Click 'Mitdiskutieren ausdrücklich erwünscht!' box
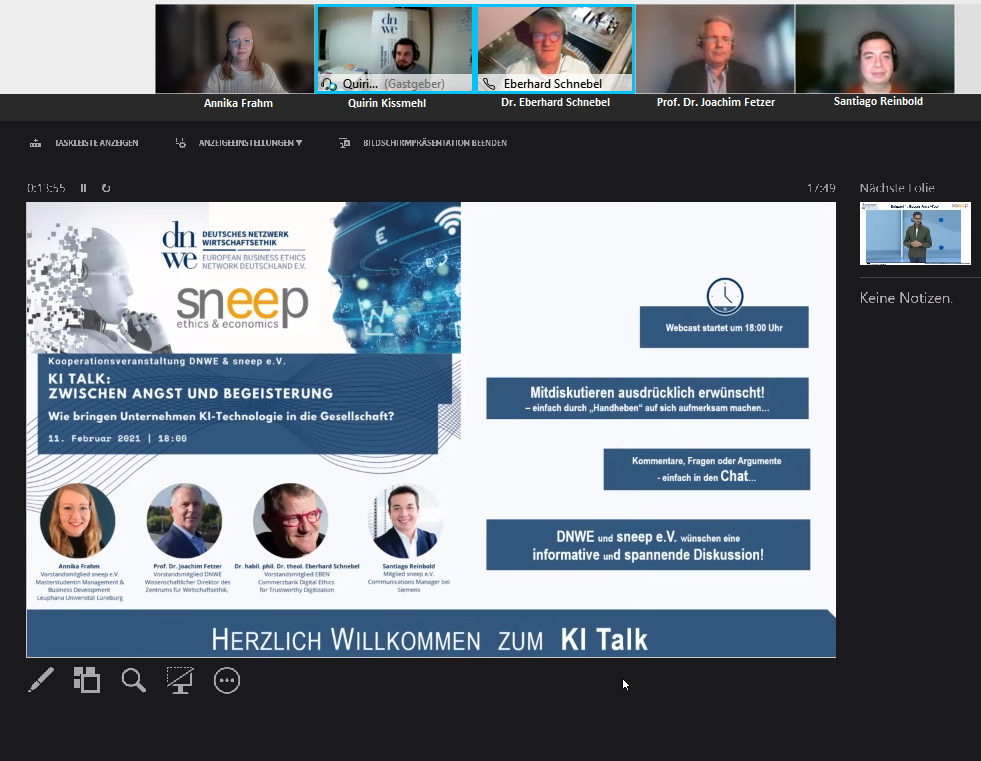This screenshot has width=981, height=761. [648, 398]
